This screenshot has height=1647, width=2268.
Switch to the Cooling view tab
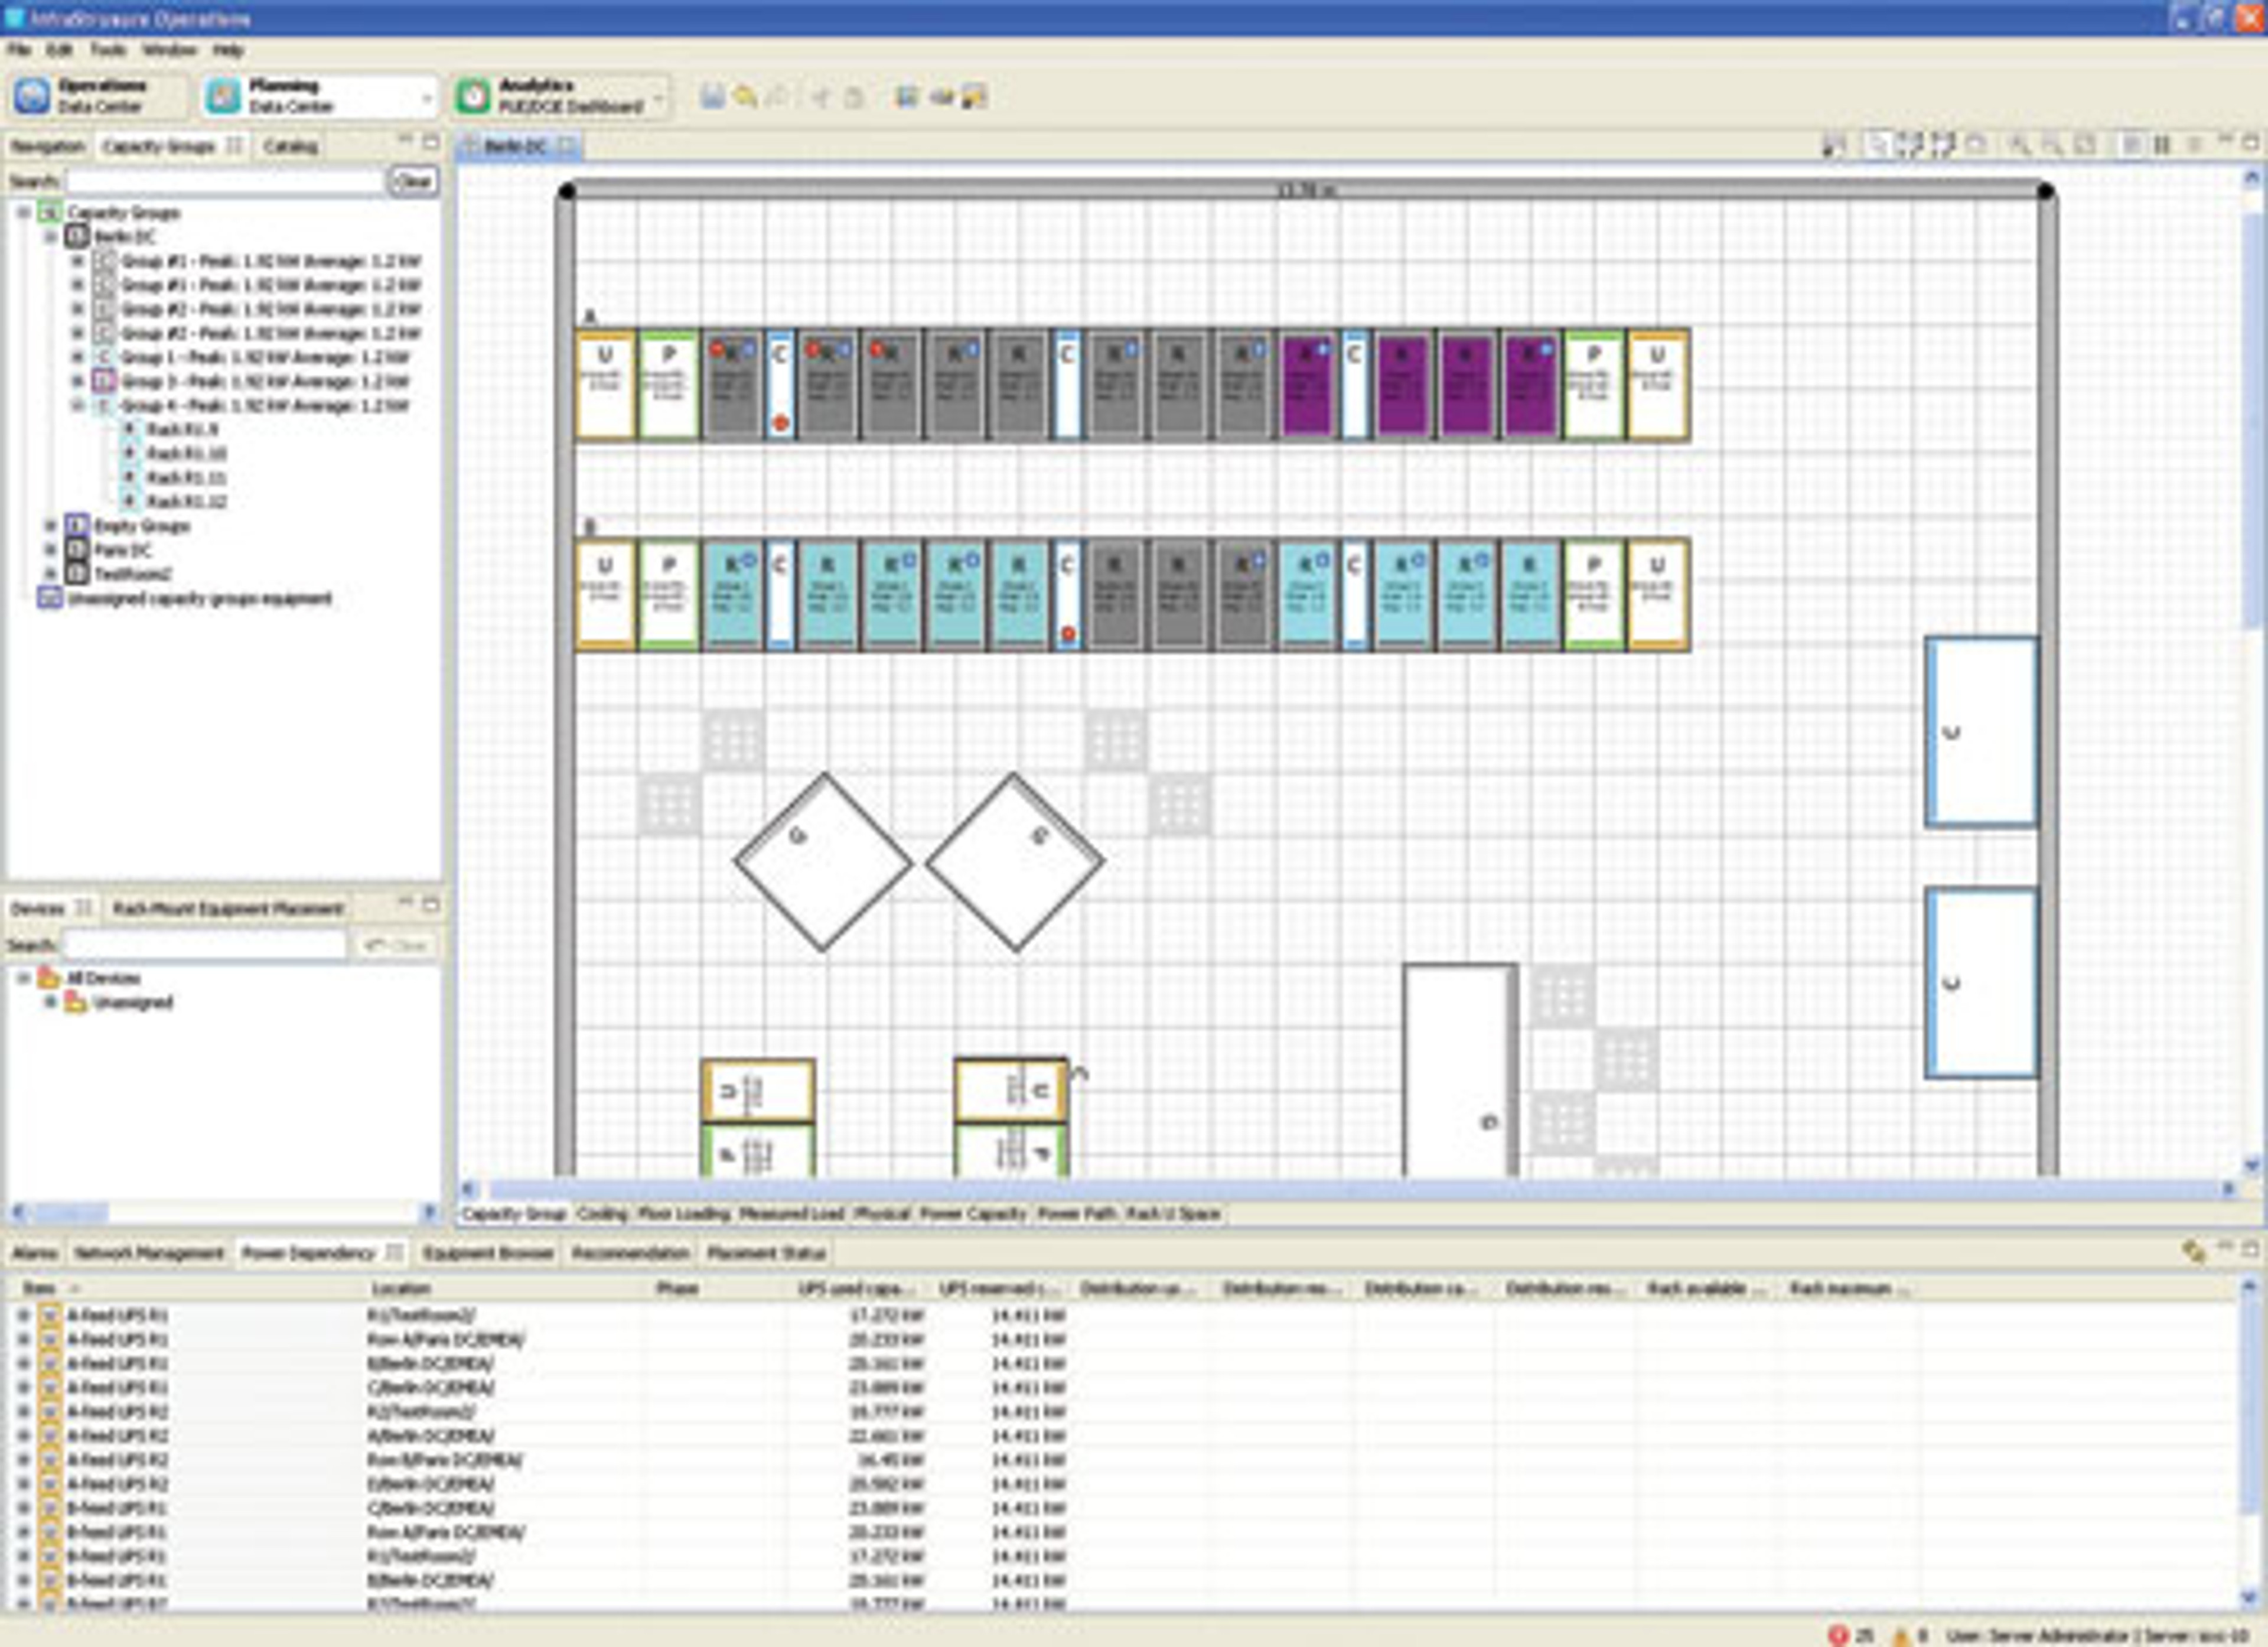click(602, 1213)
